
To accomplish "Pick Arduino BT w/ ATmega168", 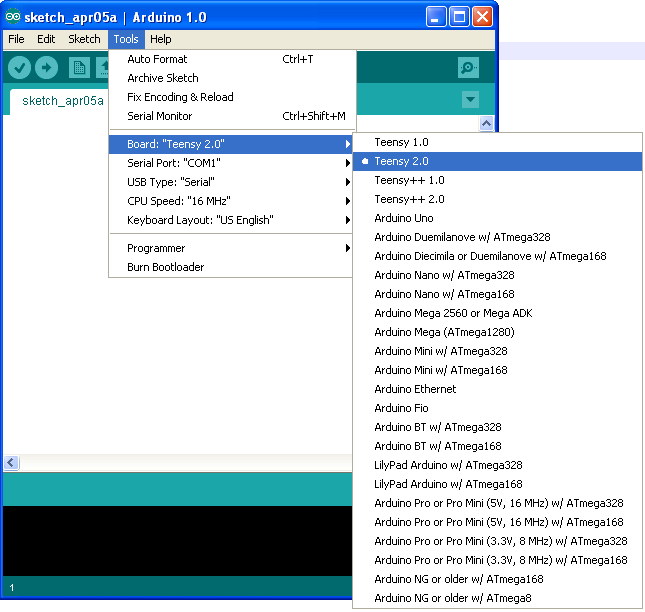I will pos(497,446).
